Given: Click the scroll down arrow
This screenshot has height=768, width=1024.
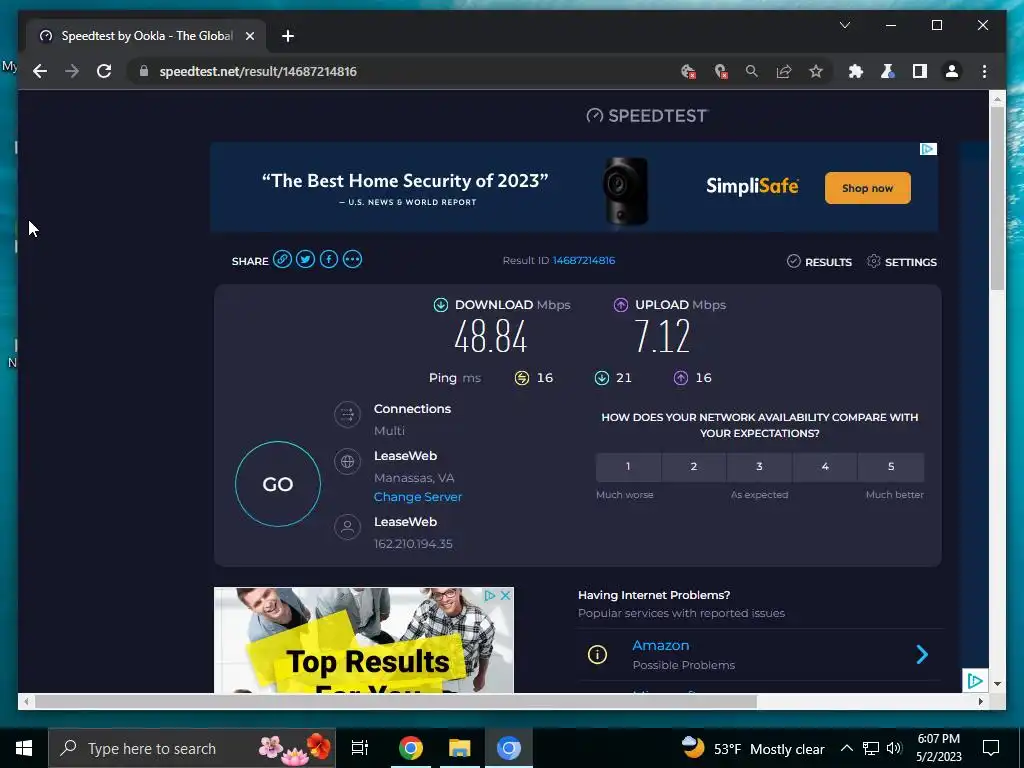Looking at the screenshot, I should (x=997, y=684).
